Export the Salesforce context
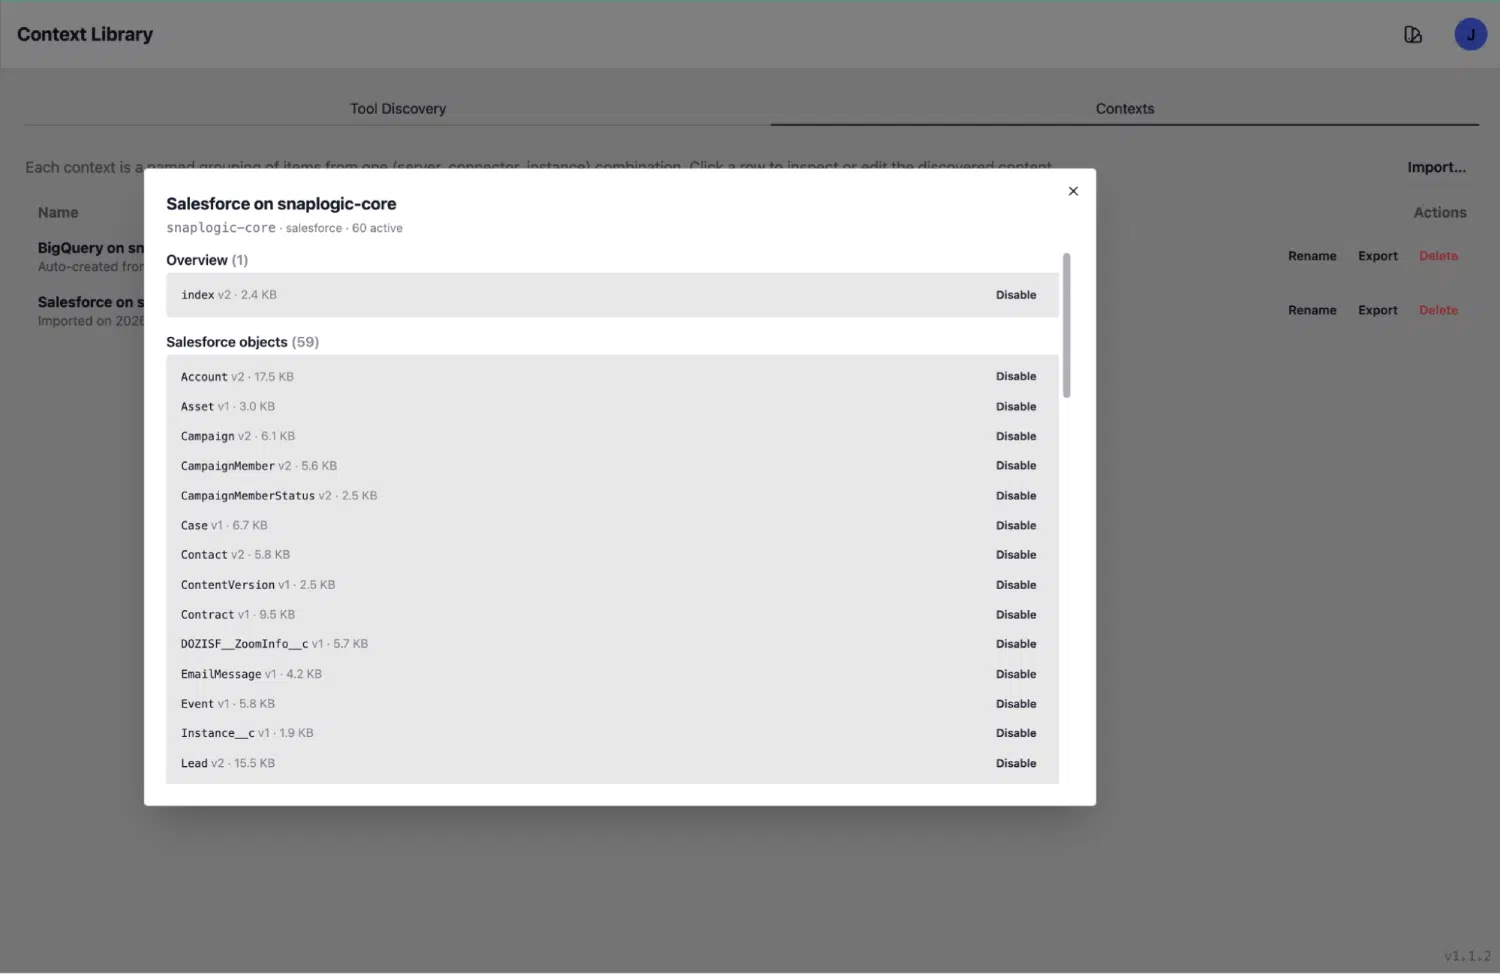The height and width of the screenshot is (974, 1500). [x=1378, y=310]
